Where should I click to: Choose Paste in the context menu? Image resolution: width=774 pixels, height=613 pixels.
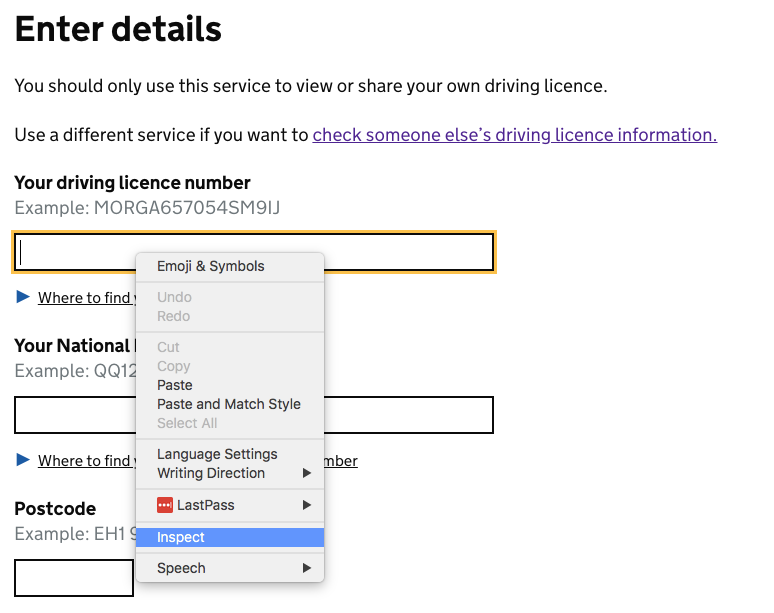230,385
